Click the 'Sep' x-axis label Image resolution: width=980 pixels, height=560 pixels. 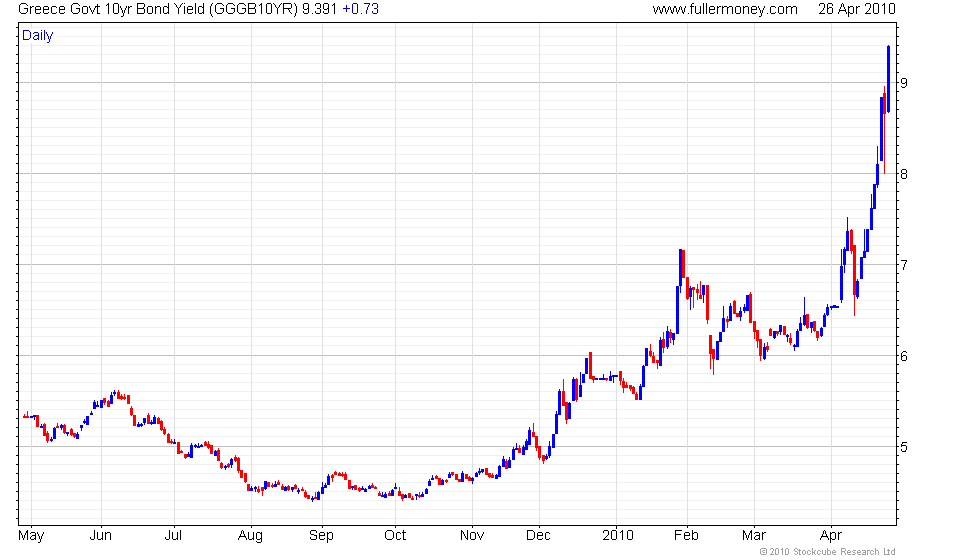(x=321, y=536)
